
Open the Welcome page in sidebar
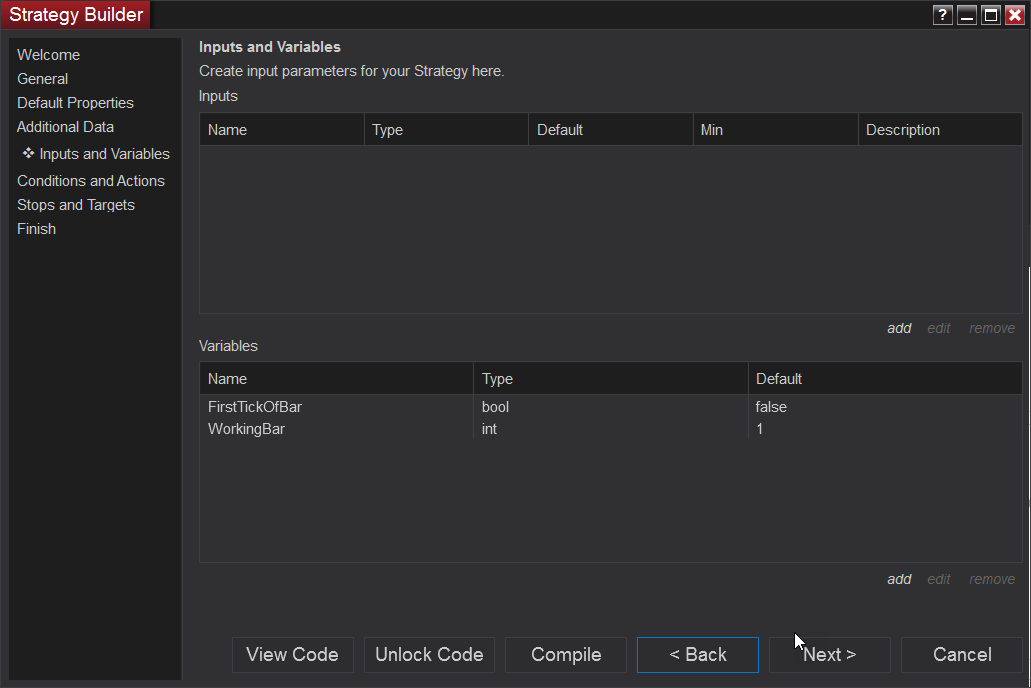click(48, 55)
